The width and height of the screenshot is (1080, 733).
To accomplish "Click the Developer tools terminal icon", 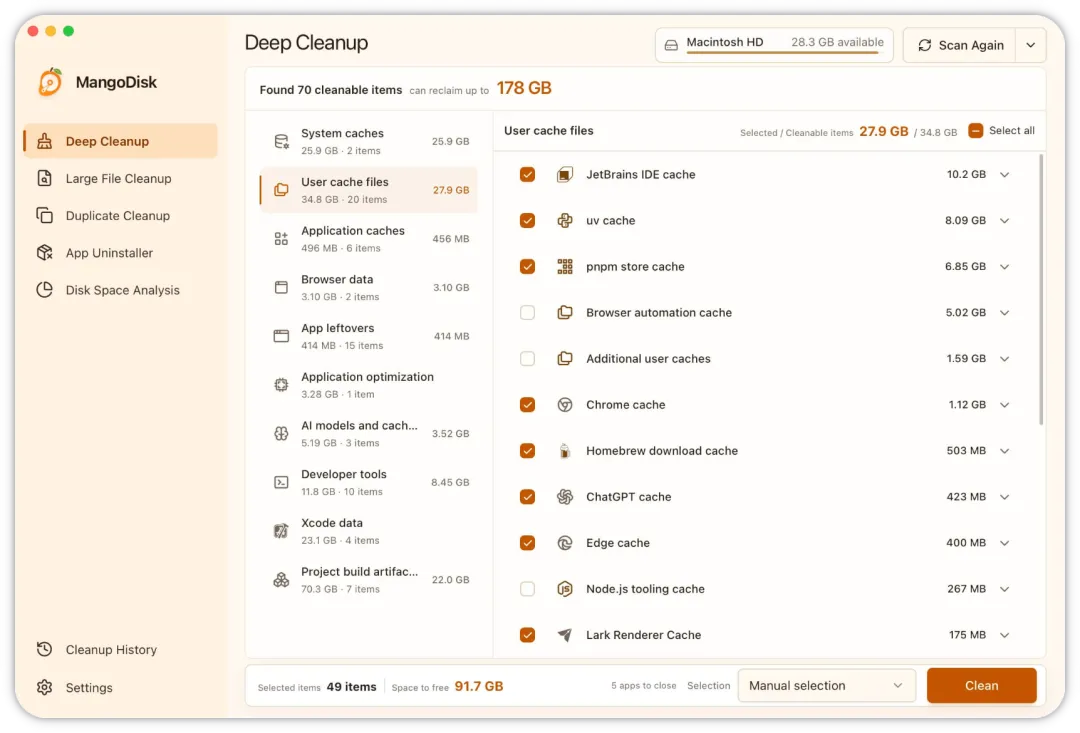I will click(x=281, y=482).
